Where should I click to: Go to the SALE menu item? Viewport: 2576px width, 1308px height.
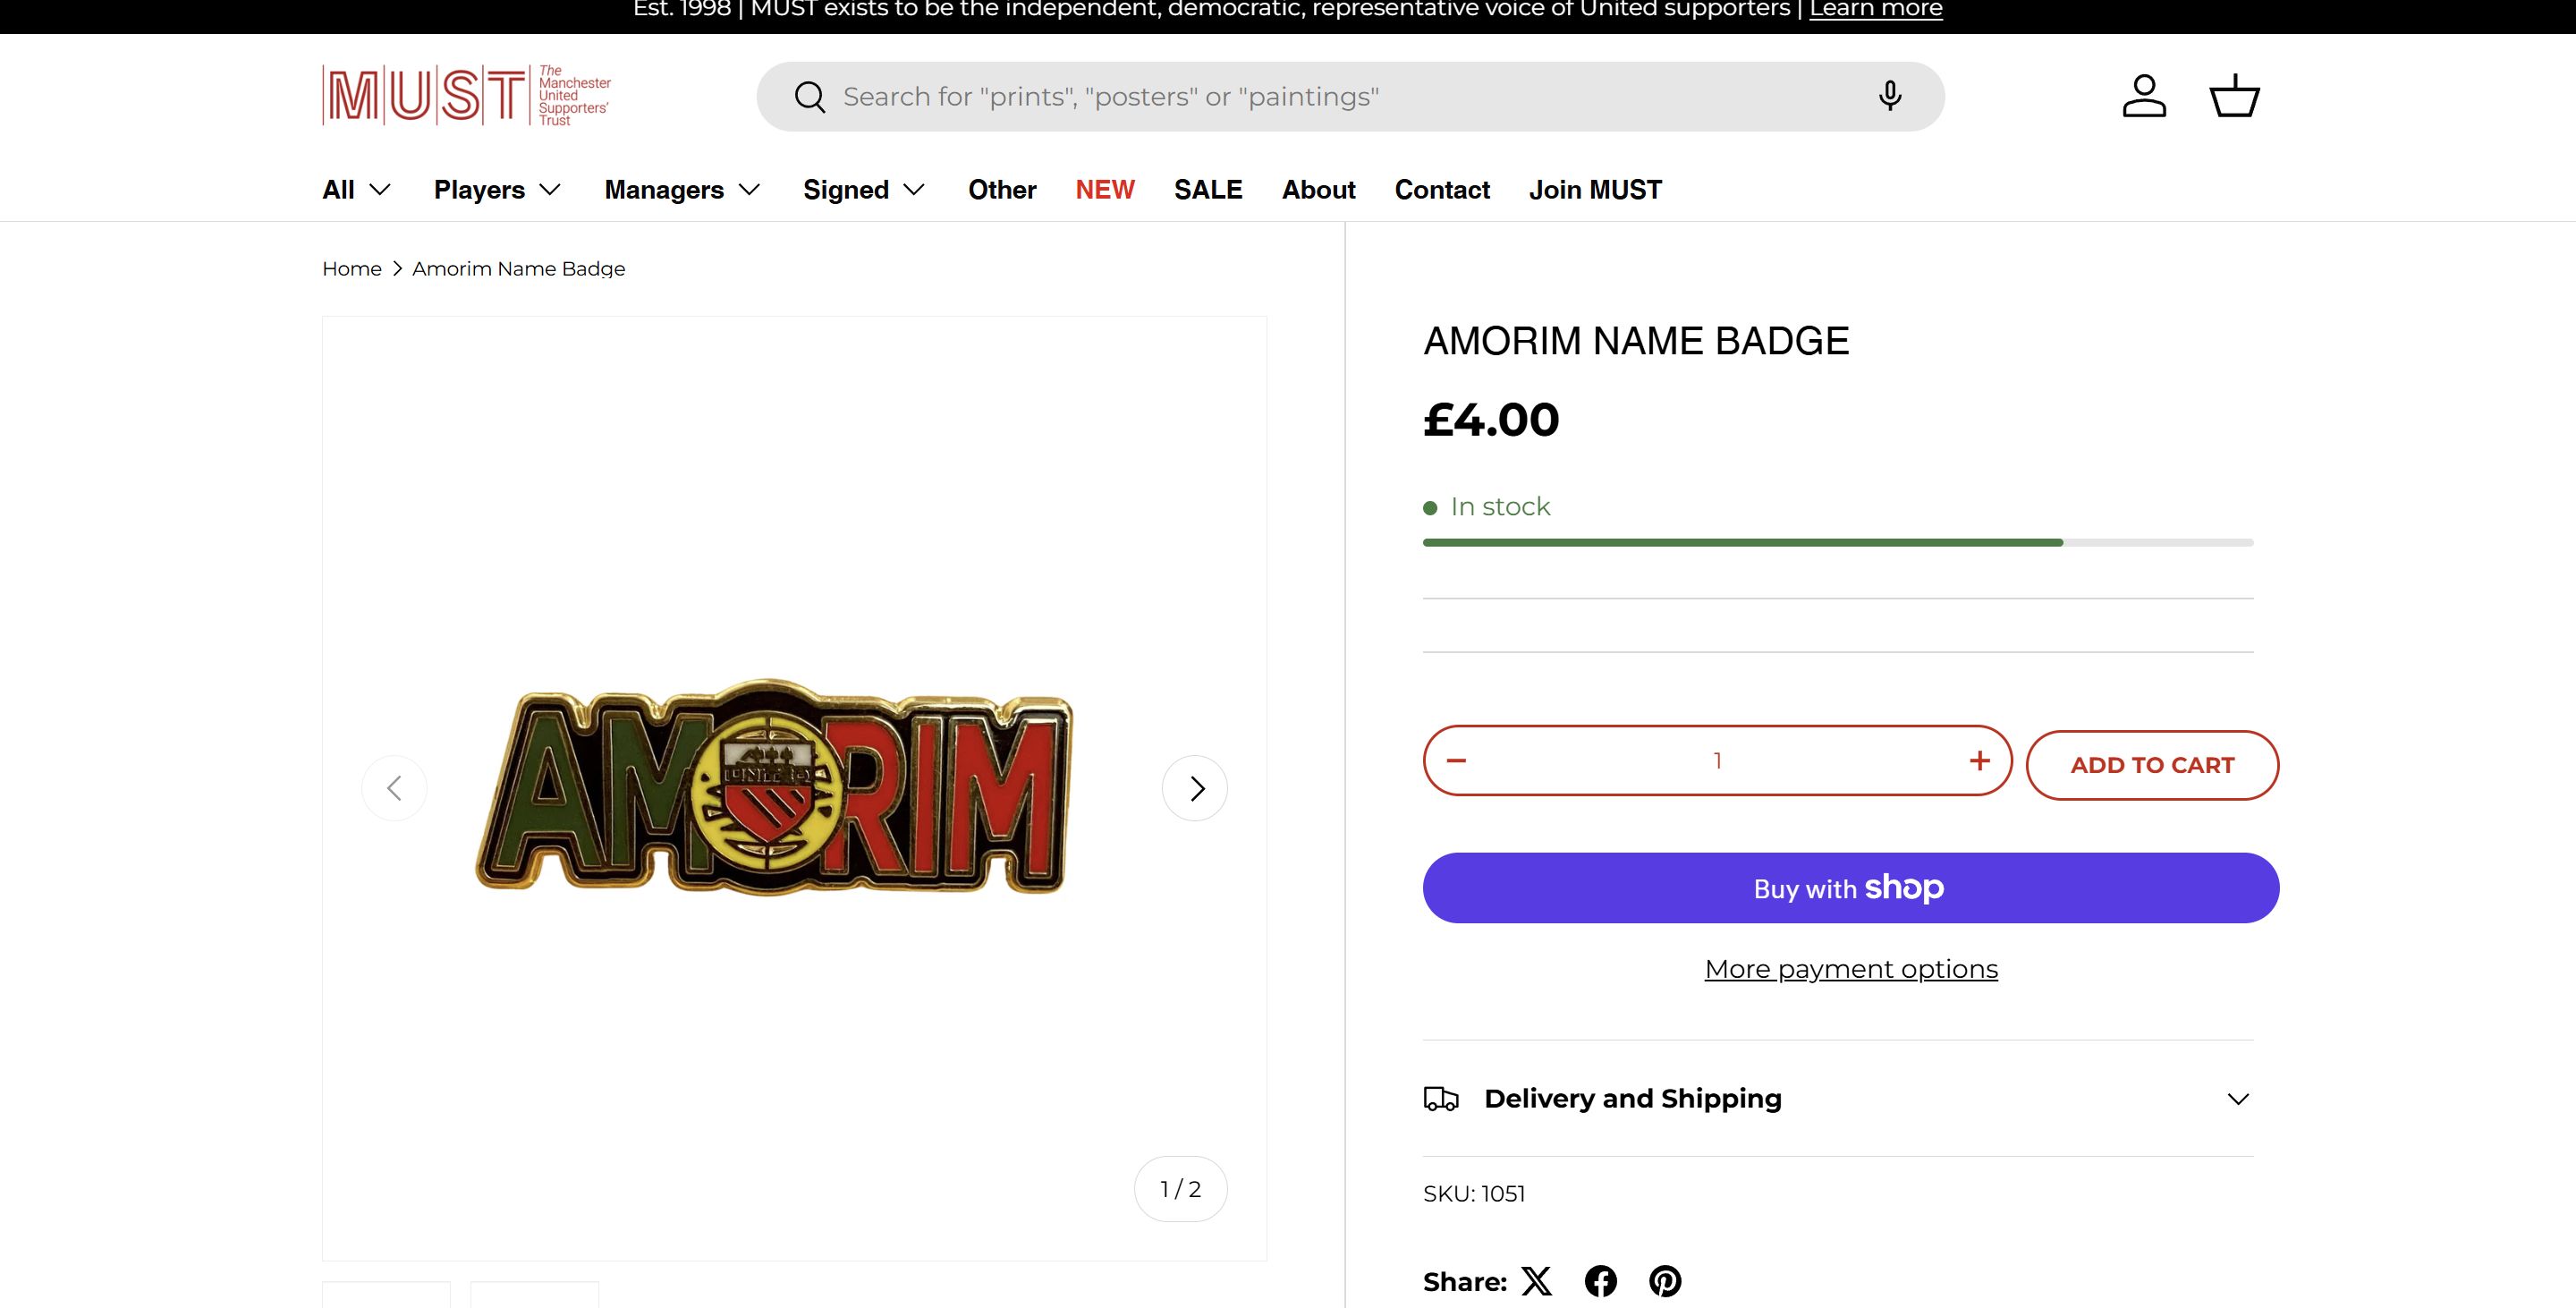click(1208, 190)
